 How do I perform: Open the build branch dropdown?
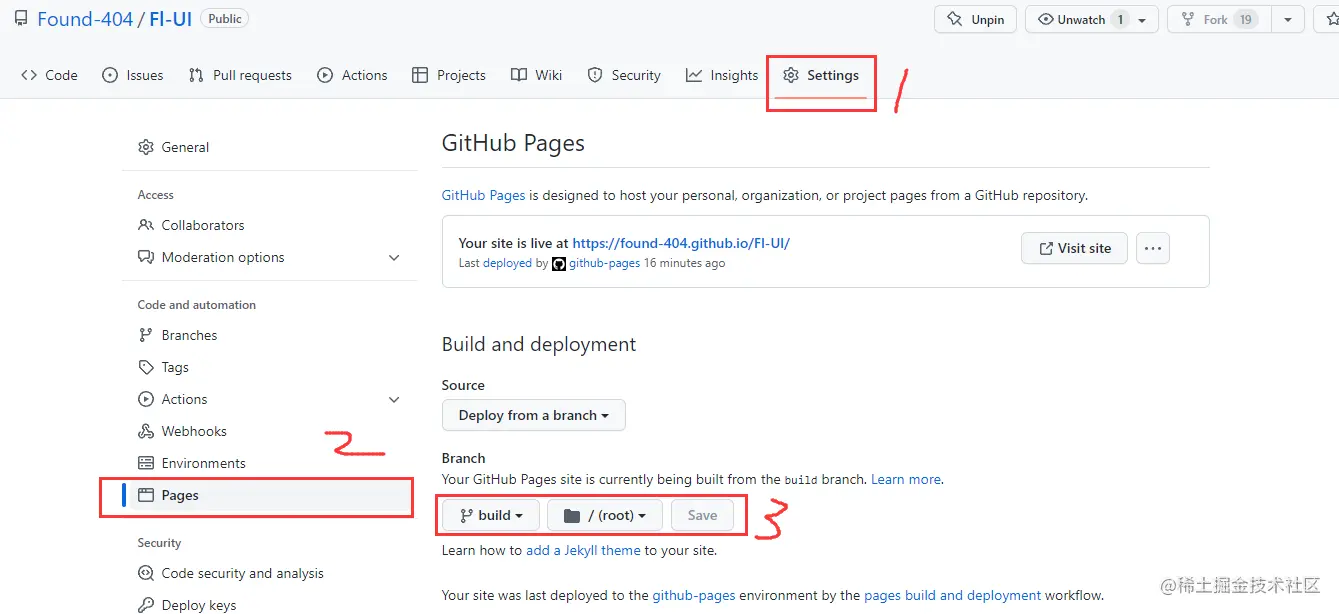coord(491,515)
